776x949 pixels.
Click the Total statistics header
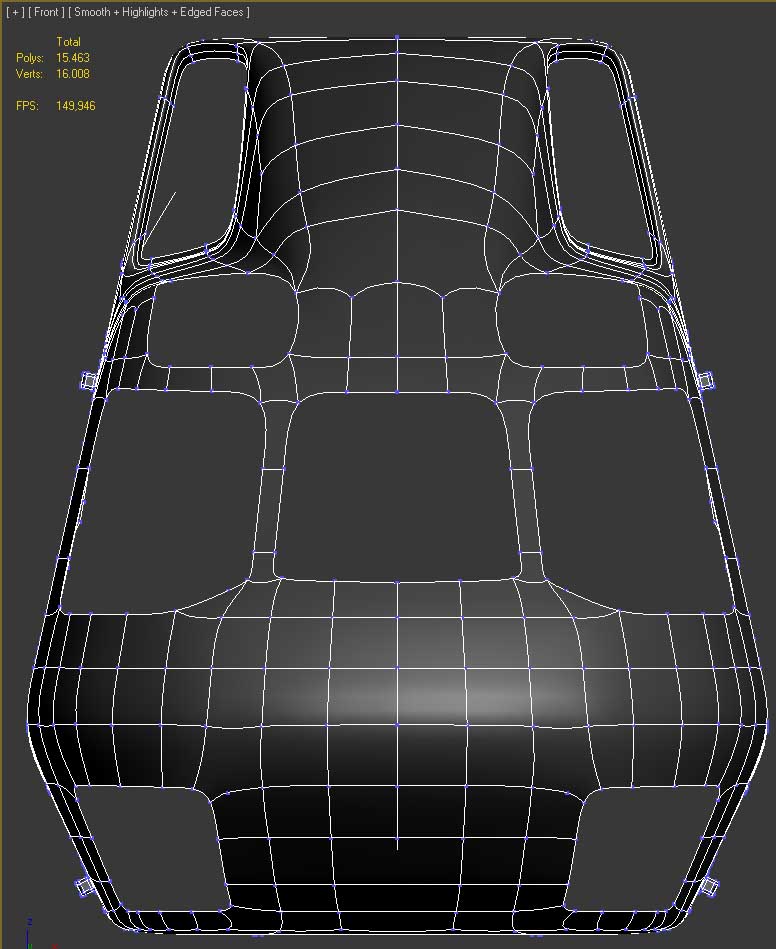point(68,42)
